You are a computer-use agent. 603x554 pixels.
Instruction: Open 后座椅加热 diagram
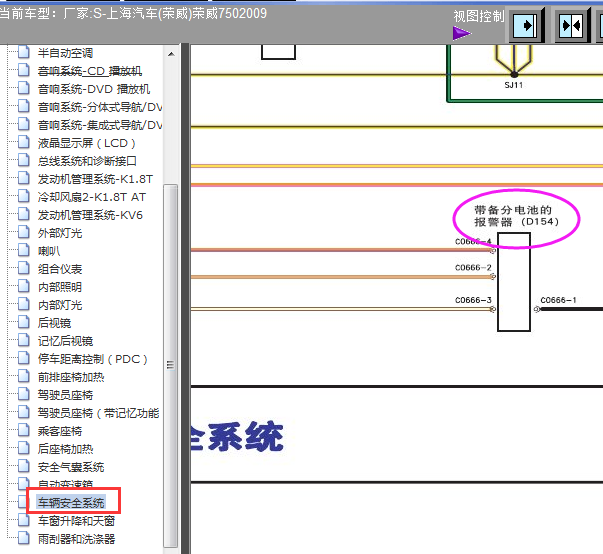[65, 449]
